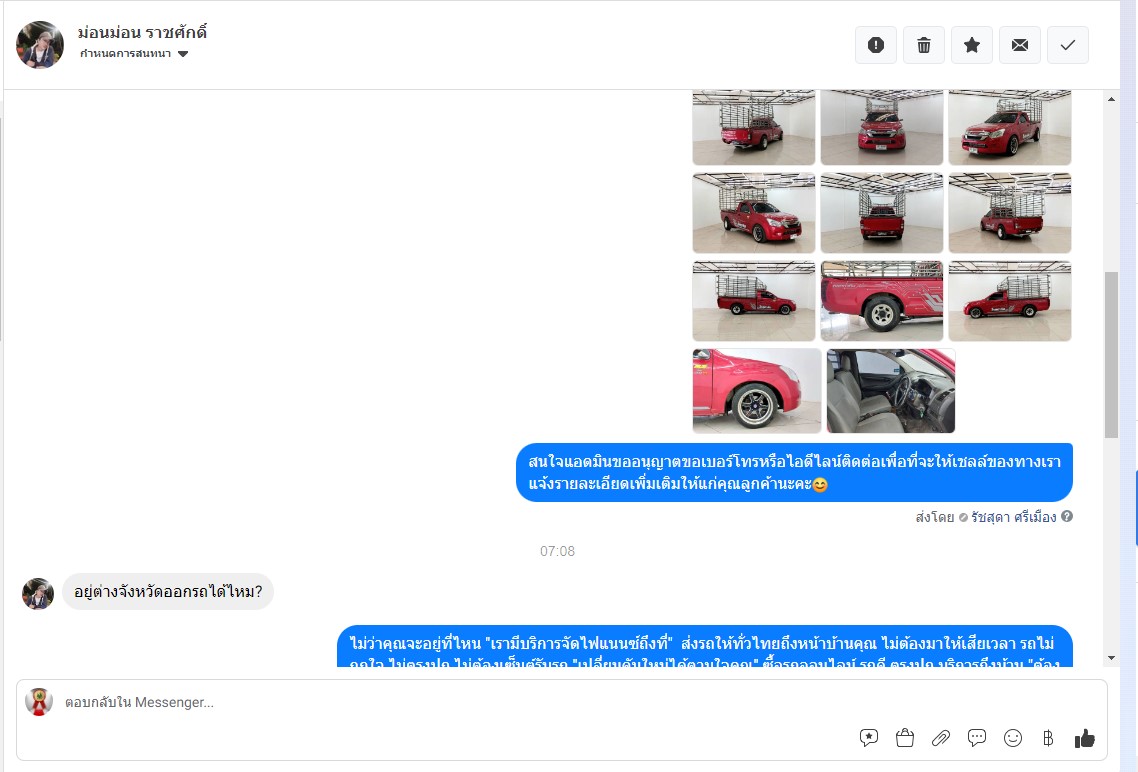Screen dimensions: 1138x772
Task: Open the speech bubble quick reply icon
Action: click(x=977, y=738)
